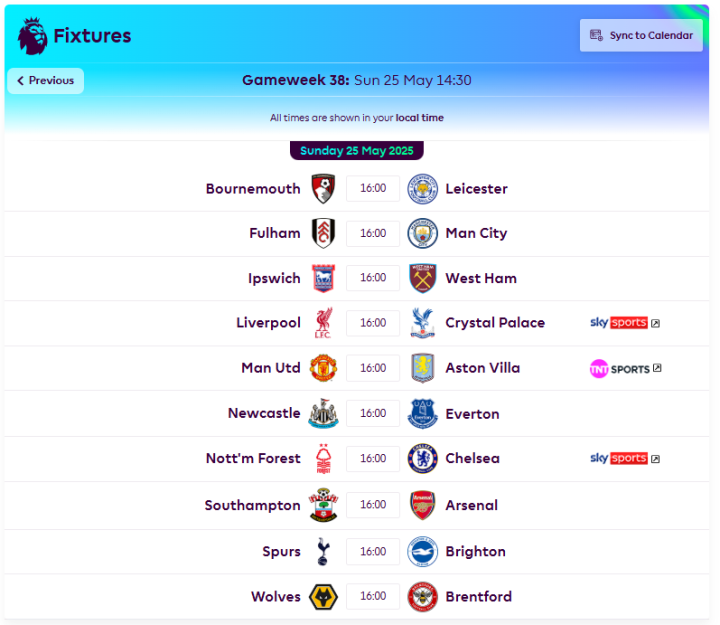The width and height of the screenshot is (720, 625).
Task: Click the Southampton team name
Action: [253, 506]
